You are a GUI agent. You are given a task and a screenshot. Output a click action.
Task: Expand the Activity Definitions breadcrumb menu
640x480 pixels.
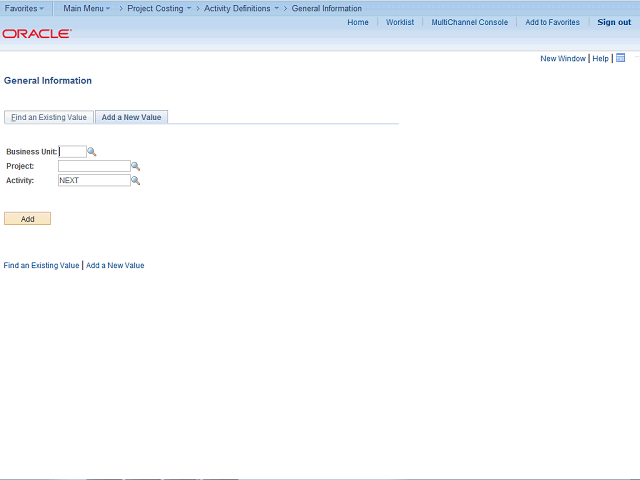click(241, 8)
